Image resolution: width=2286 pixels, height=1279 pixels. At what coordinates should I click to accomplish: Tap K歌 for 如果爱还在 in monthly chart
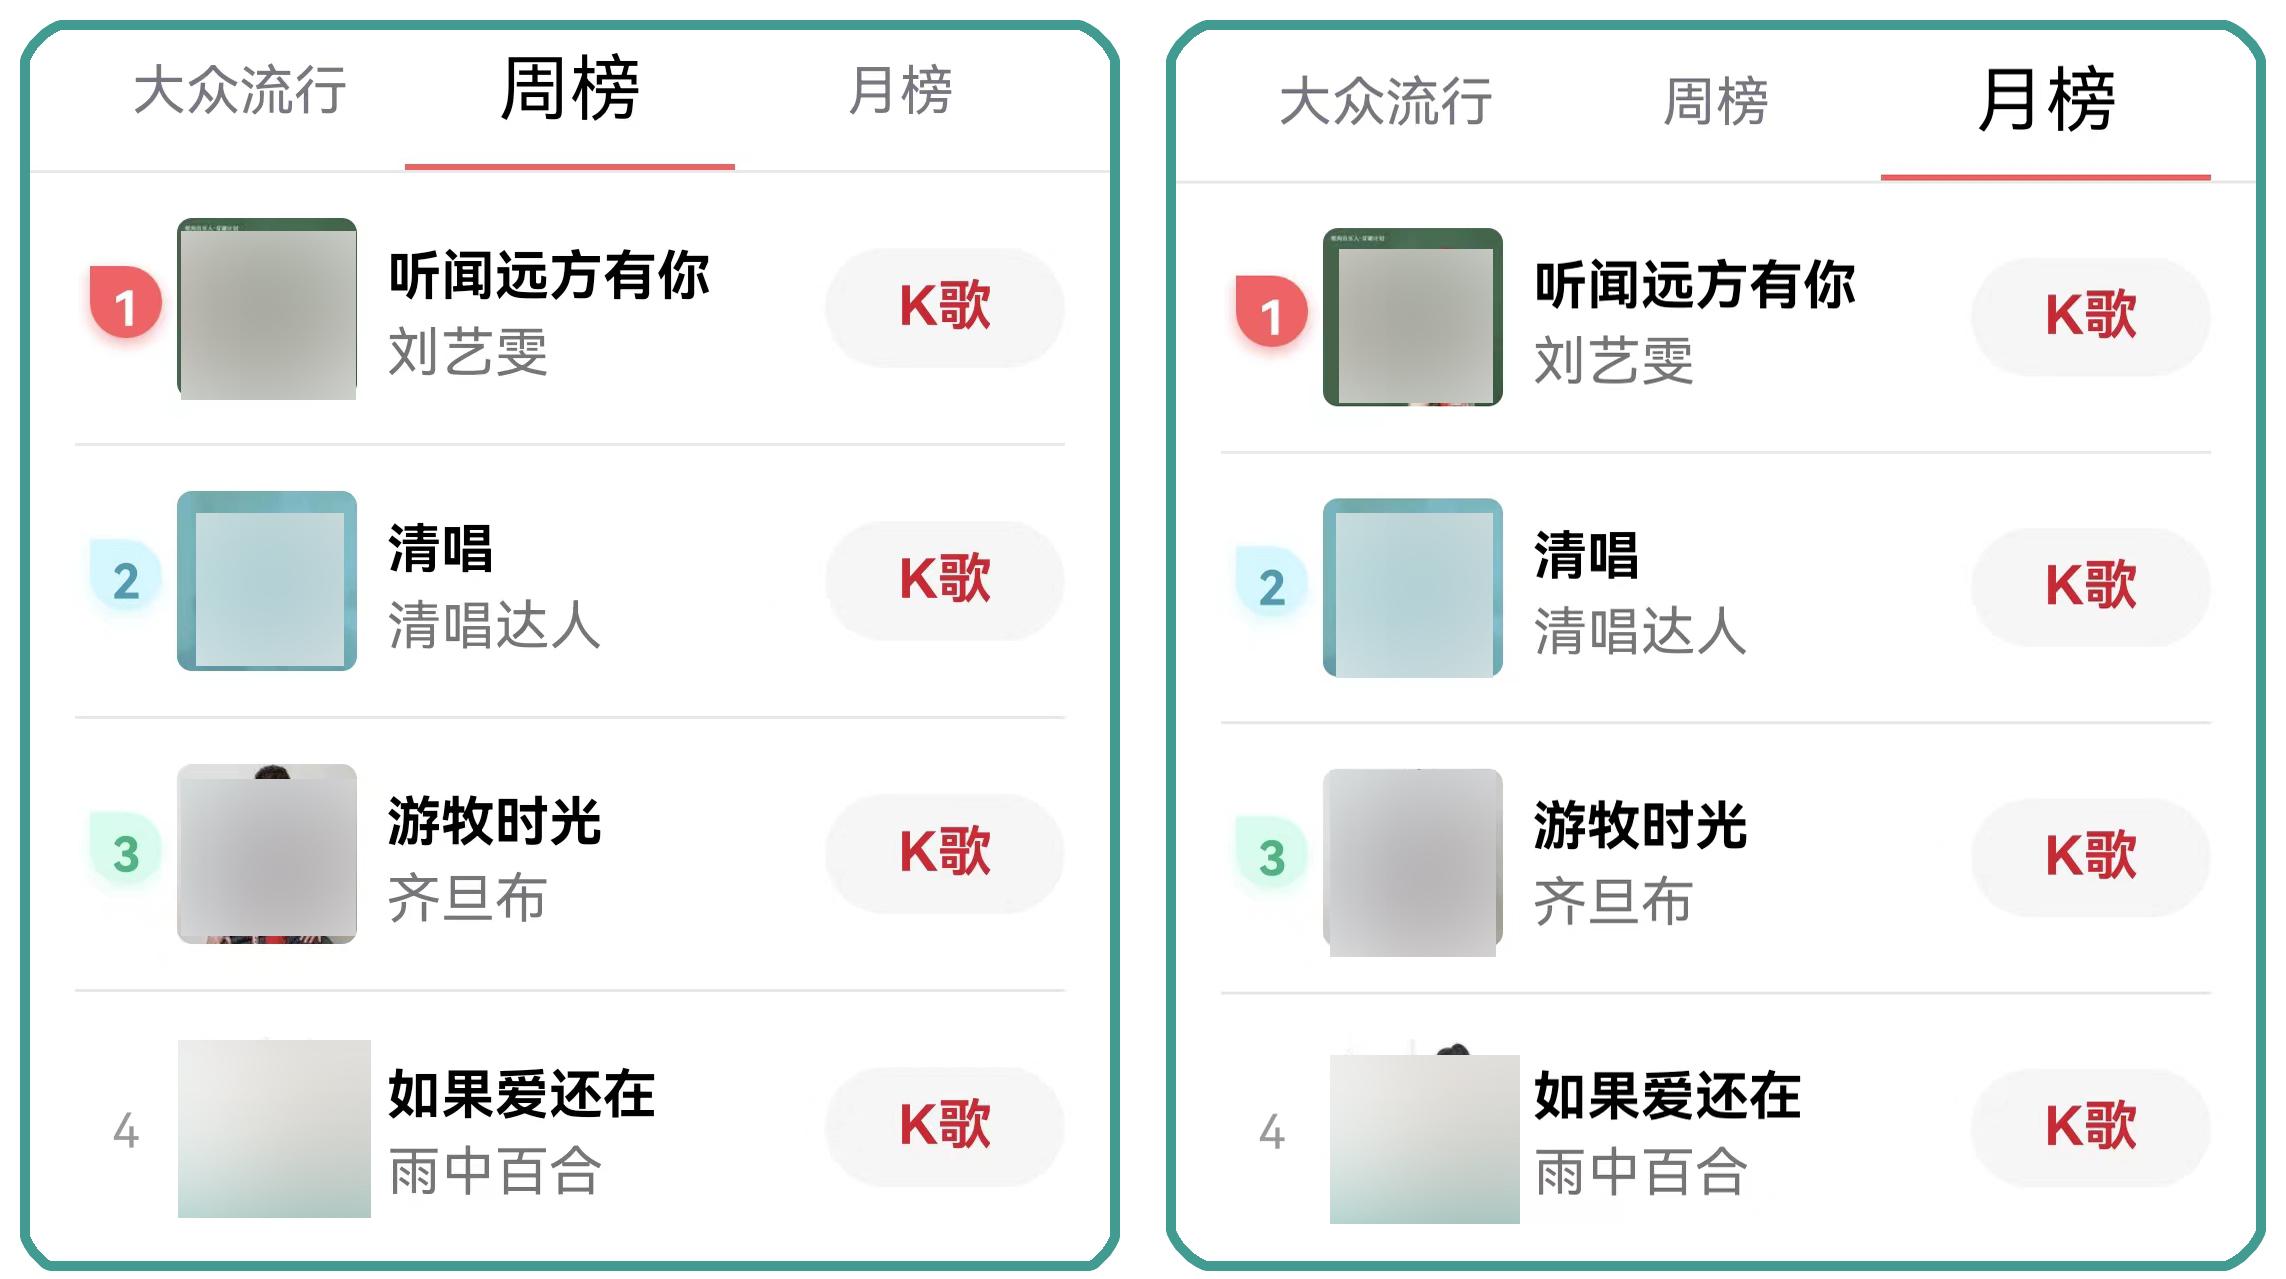click(x=2091, y=1127)
